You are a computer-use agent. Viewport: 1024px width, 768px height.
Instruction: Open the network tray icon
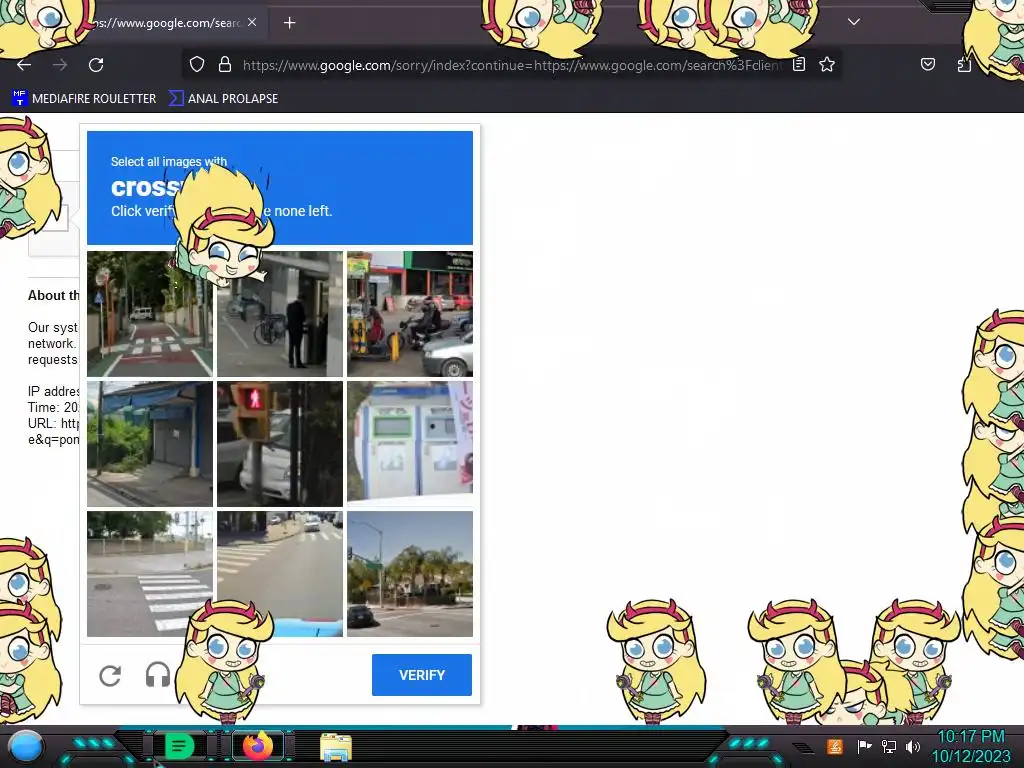click(x=889, y=746)
